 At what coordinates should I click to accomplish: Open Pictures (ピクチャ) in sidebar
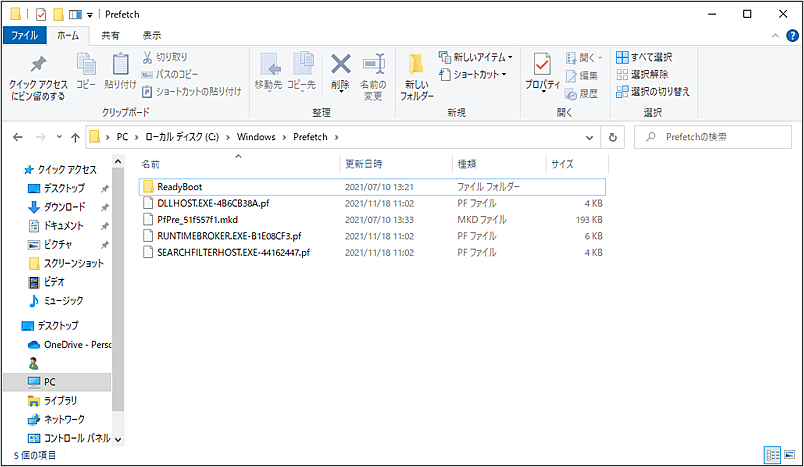click(57, 245)
